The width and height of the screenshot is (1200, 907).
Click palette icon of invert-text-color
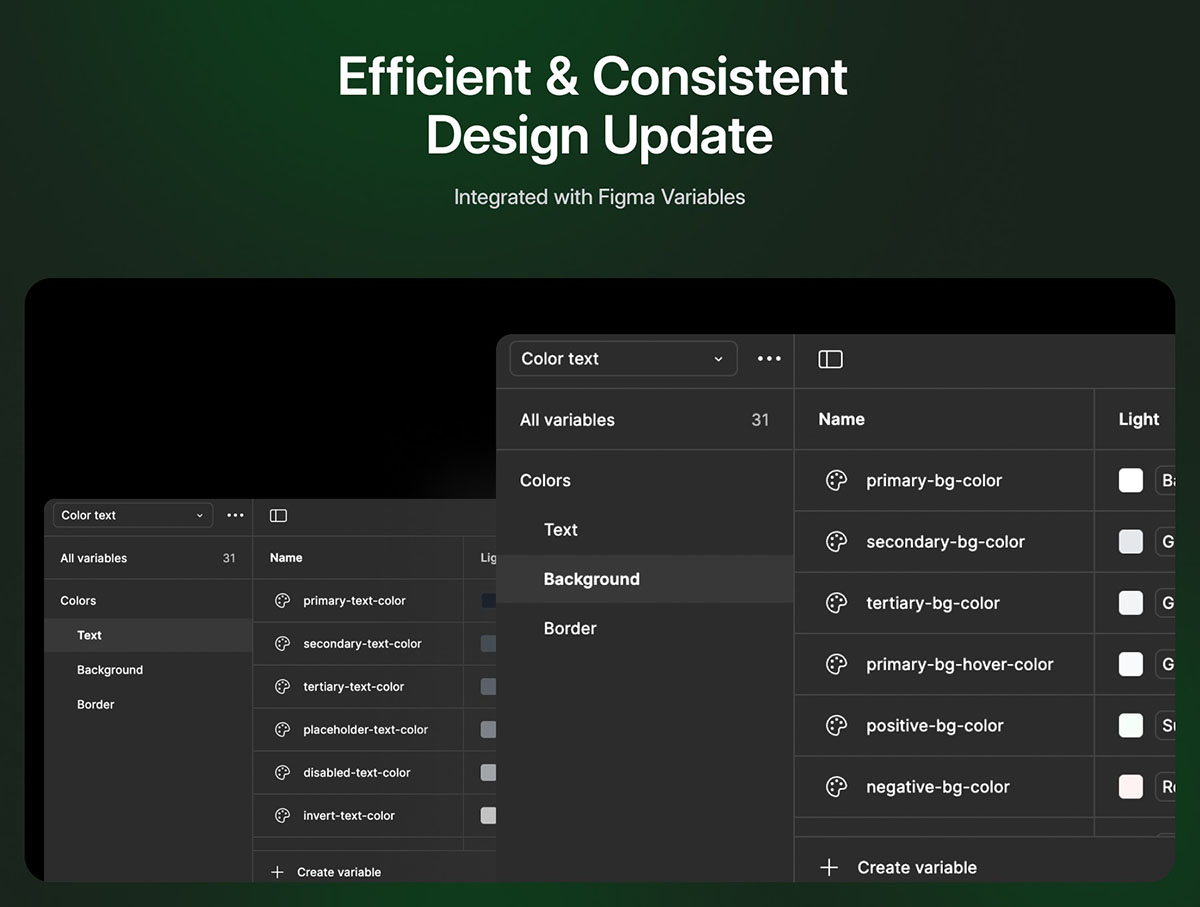282,816
